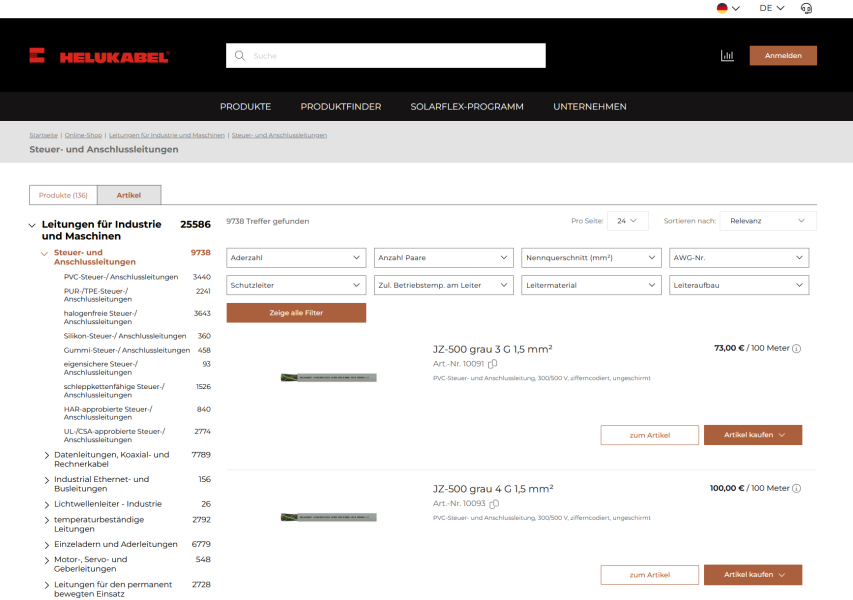853x600 pixels.
Task: Click info icon beside 73,00 € price
Action: (x=797, y=349)
